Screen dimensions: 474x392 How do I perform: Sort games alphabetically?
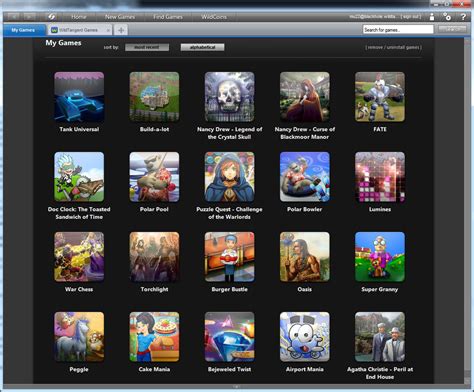[202, 47]
